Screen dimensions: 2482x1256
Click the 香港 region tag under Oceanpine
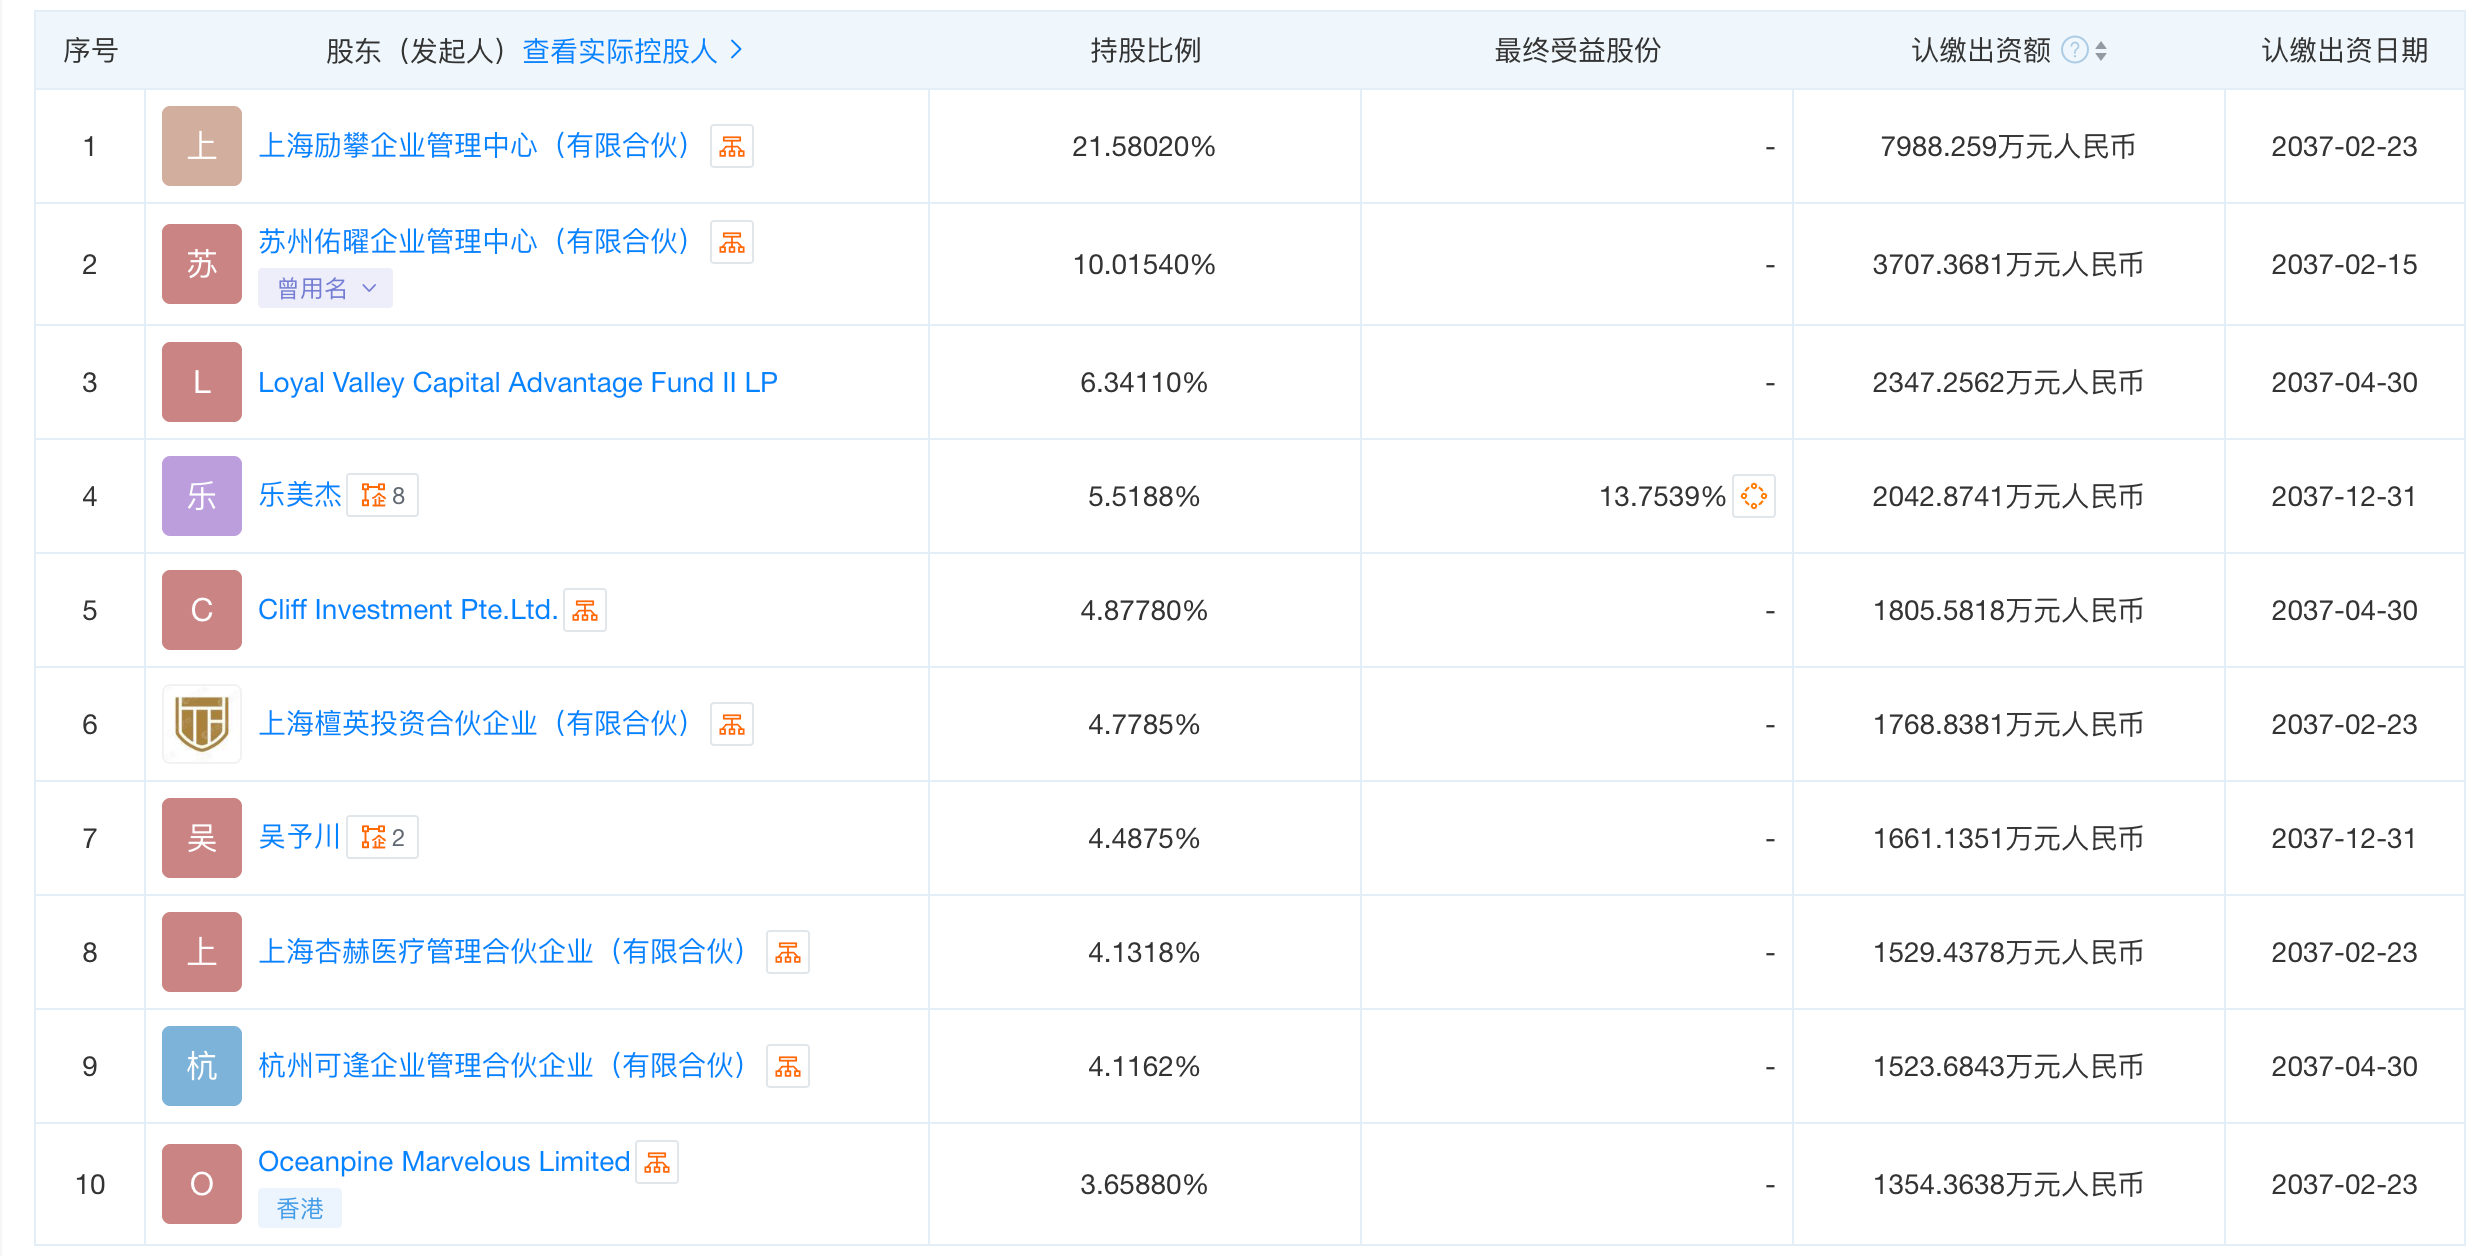299,1207
